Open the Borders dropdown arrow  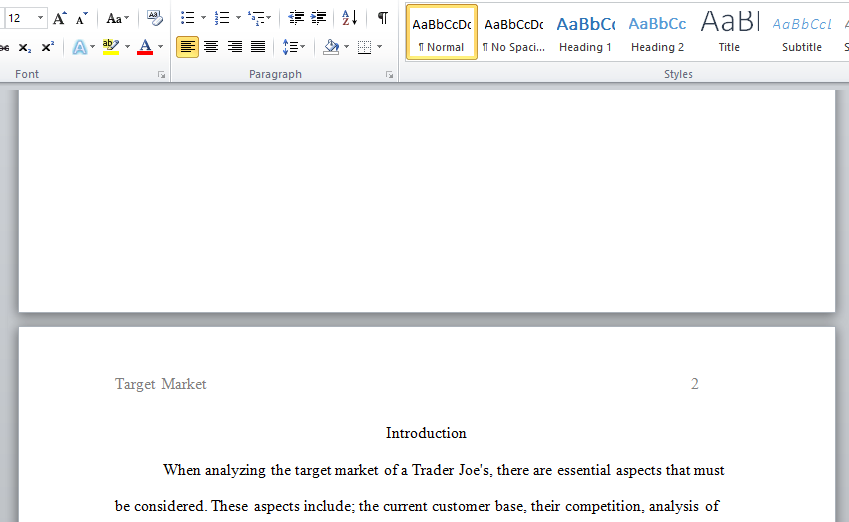[x=380, y=47]
